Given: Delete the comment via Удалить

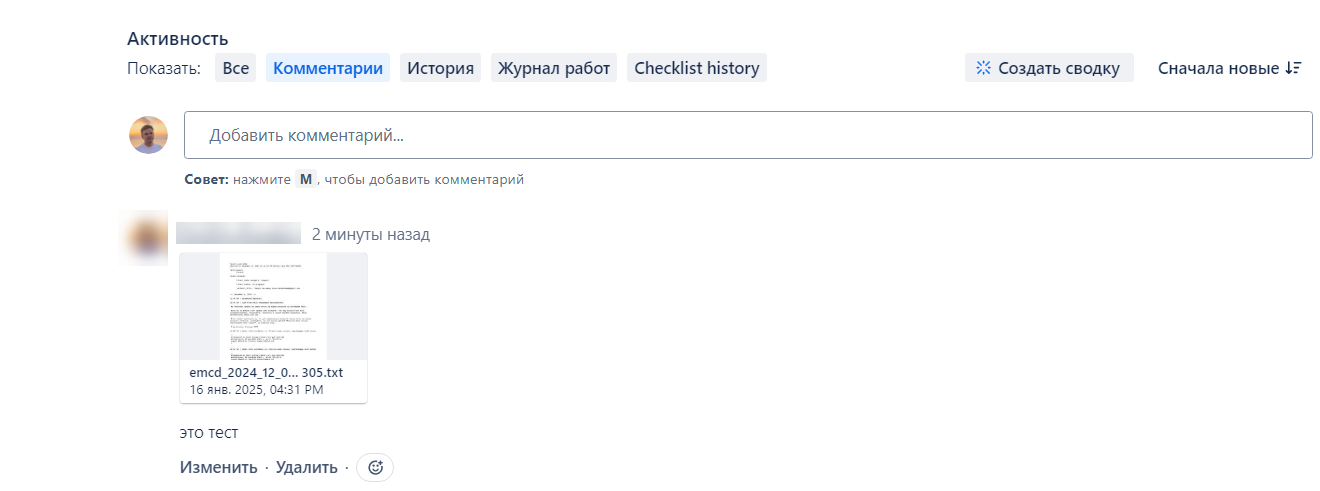Looking at the screenshot, I should (x=308, y=467).
